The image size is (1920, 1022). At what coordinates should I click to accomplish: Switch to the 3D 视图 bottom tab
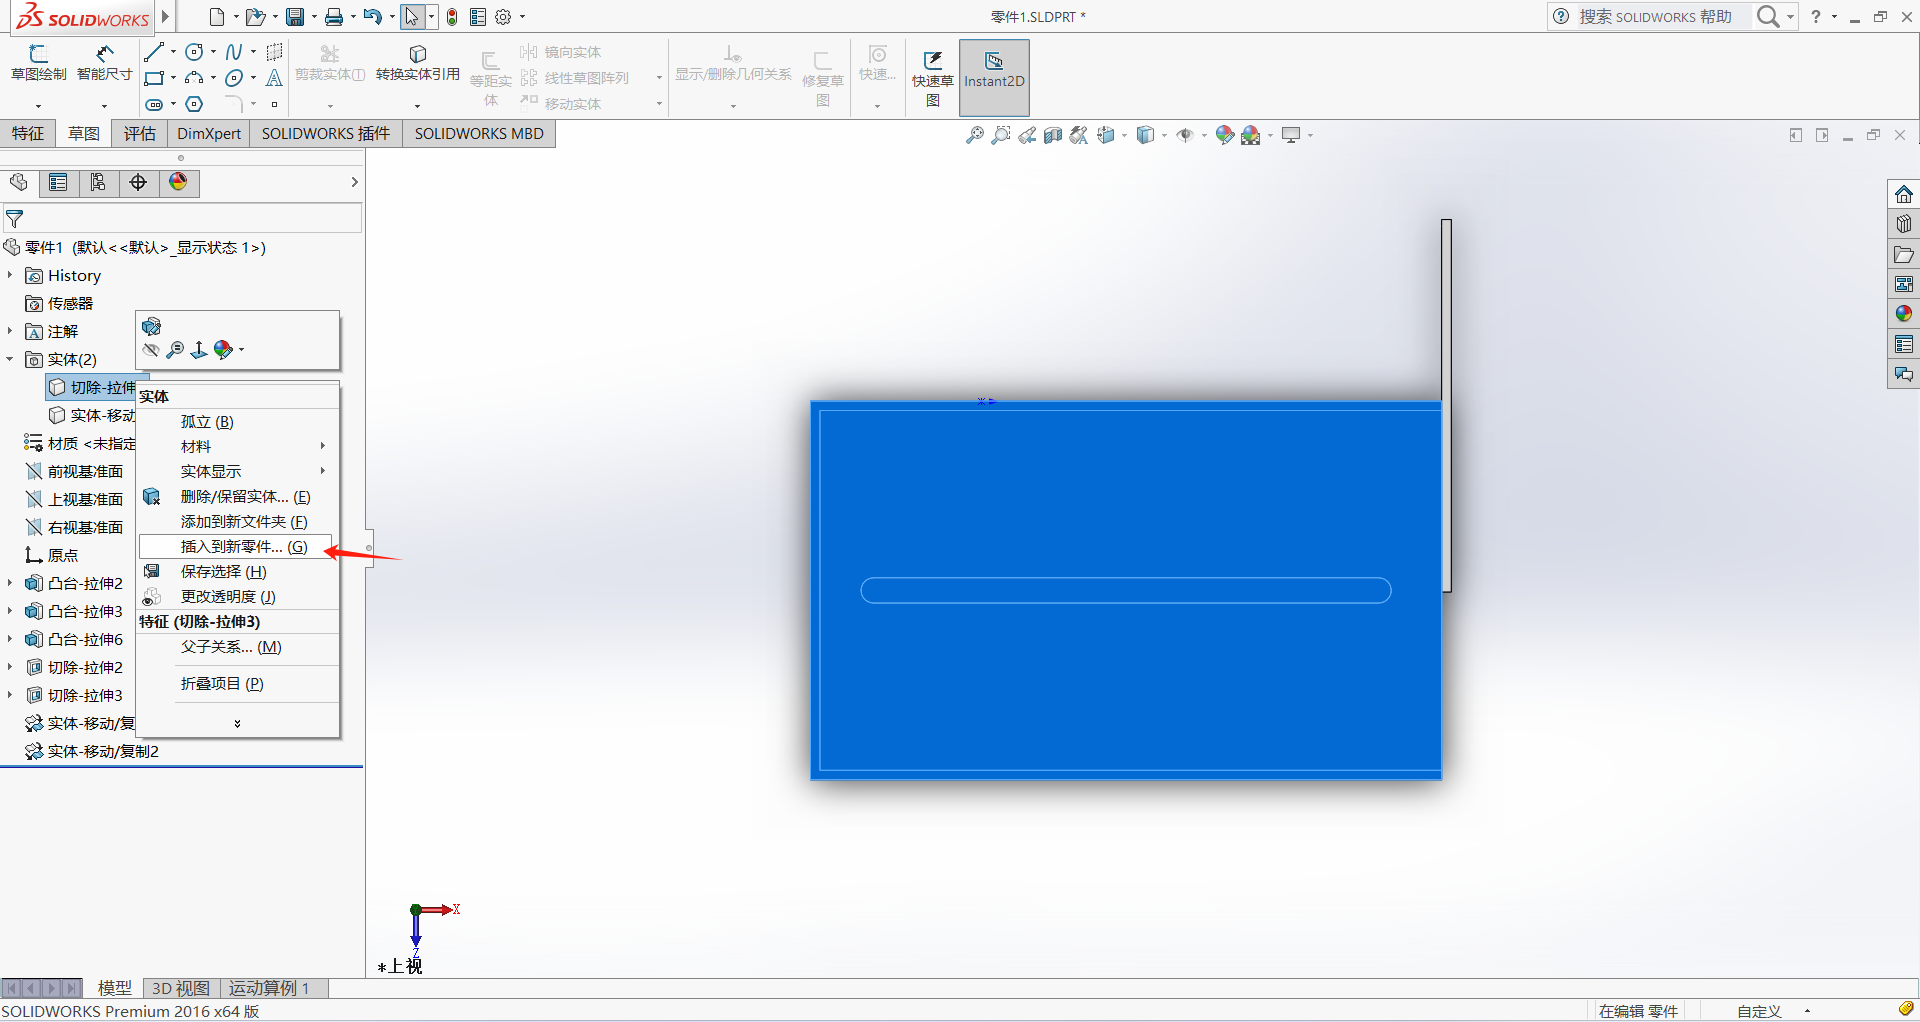[x=181, y=988]
